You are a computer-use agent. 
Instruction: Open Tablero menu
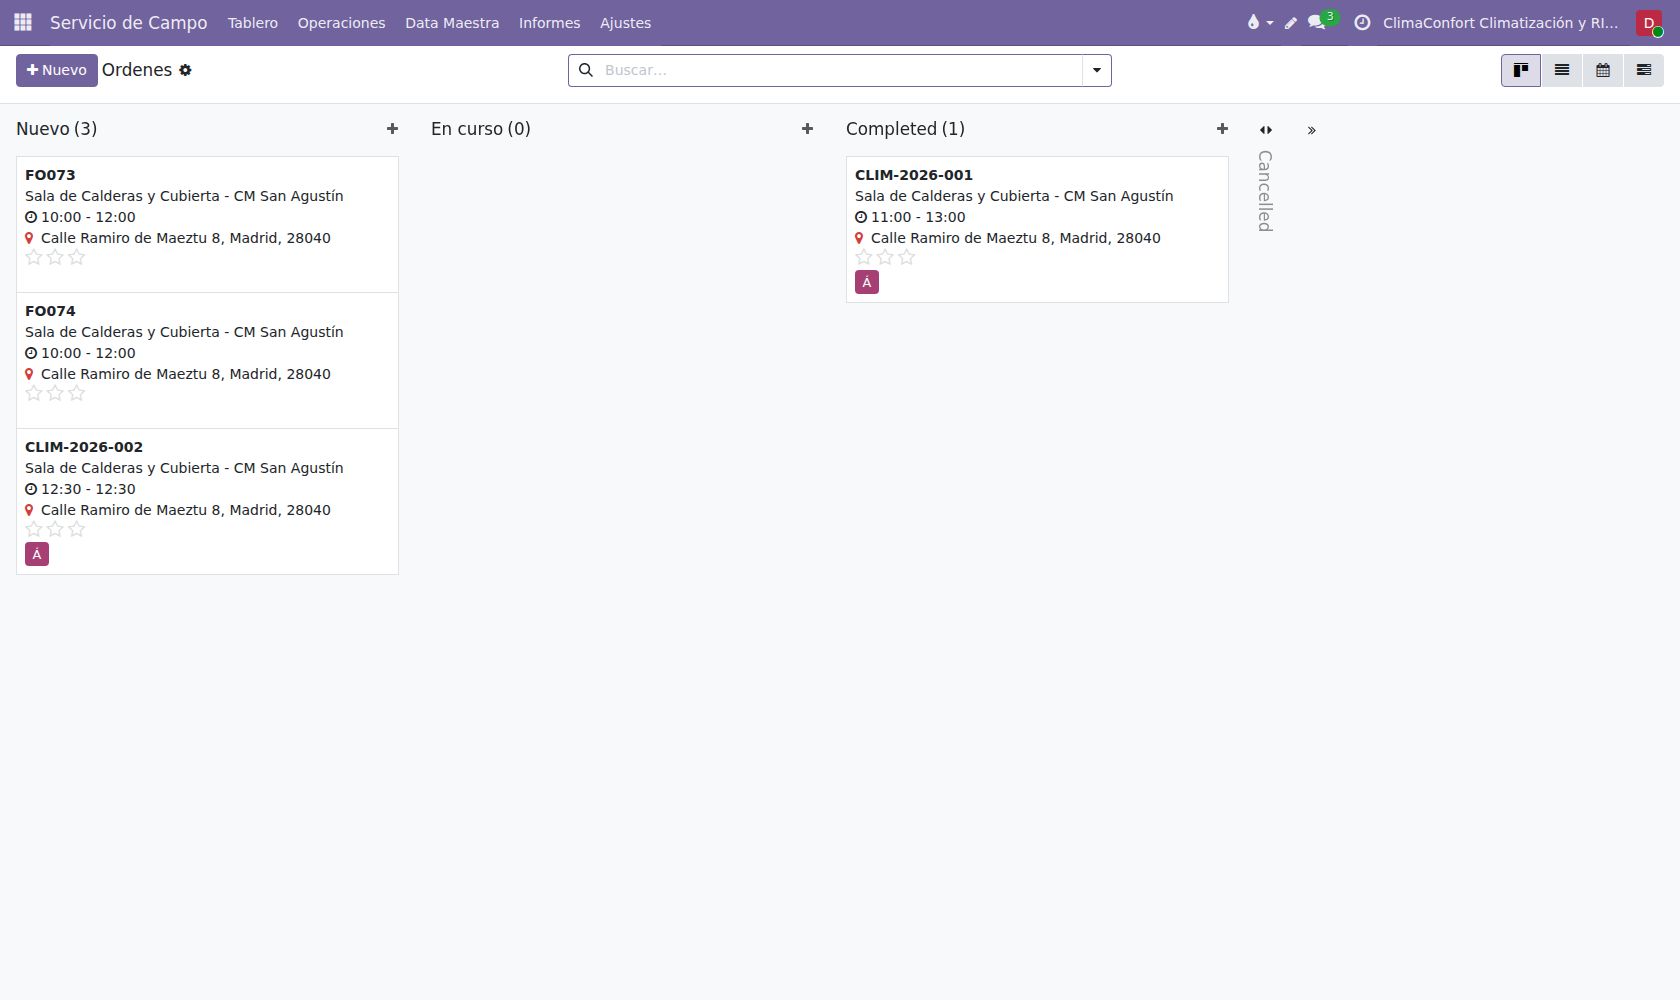point(253,23)
